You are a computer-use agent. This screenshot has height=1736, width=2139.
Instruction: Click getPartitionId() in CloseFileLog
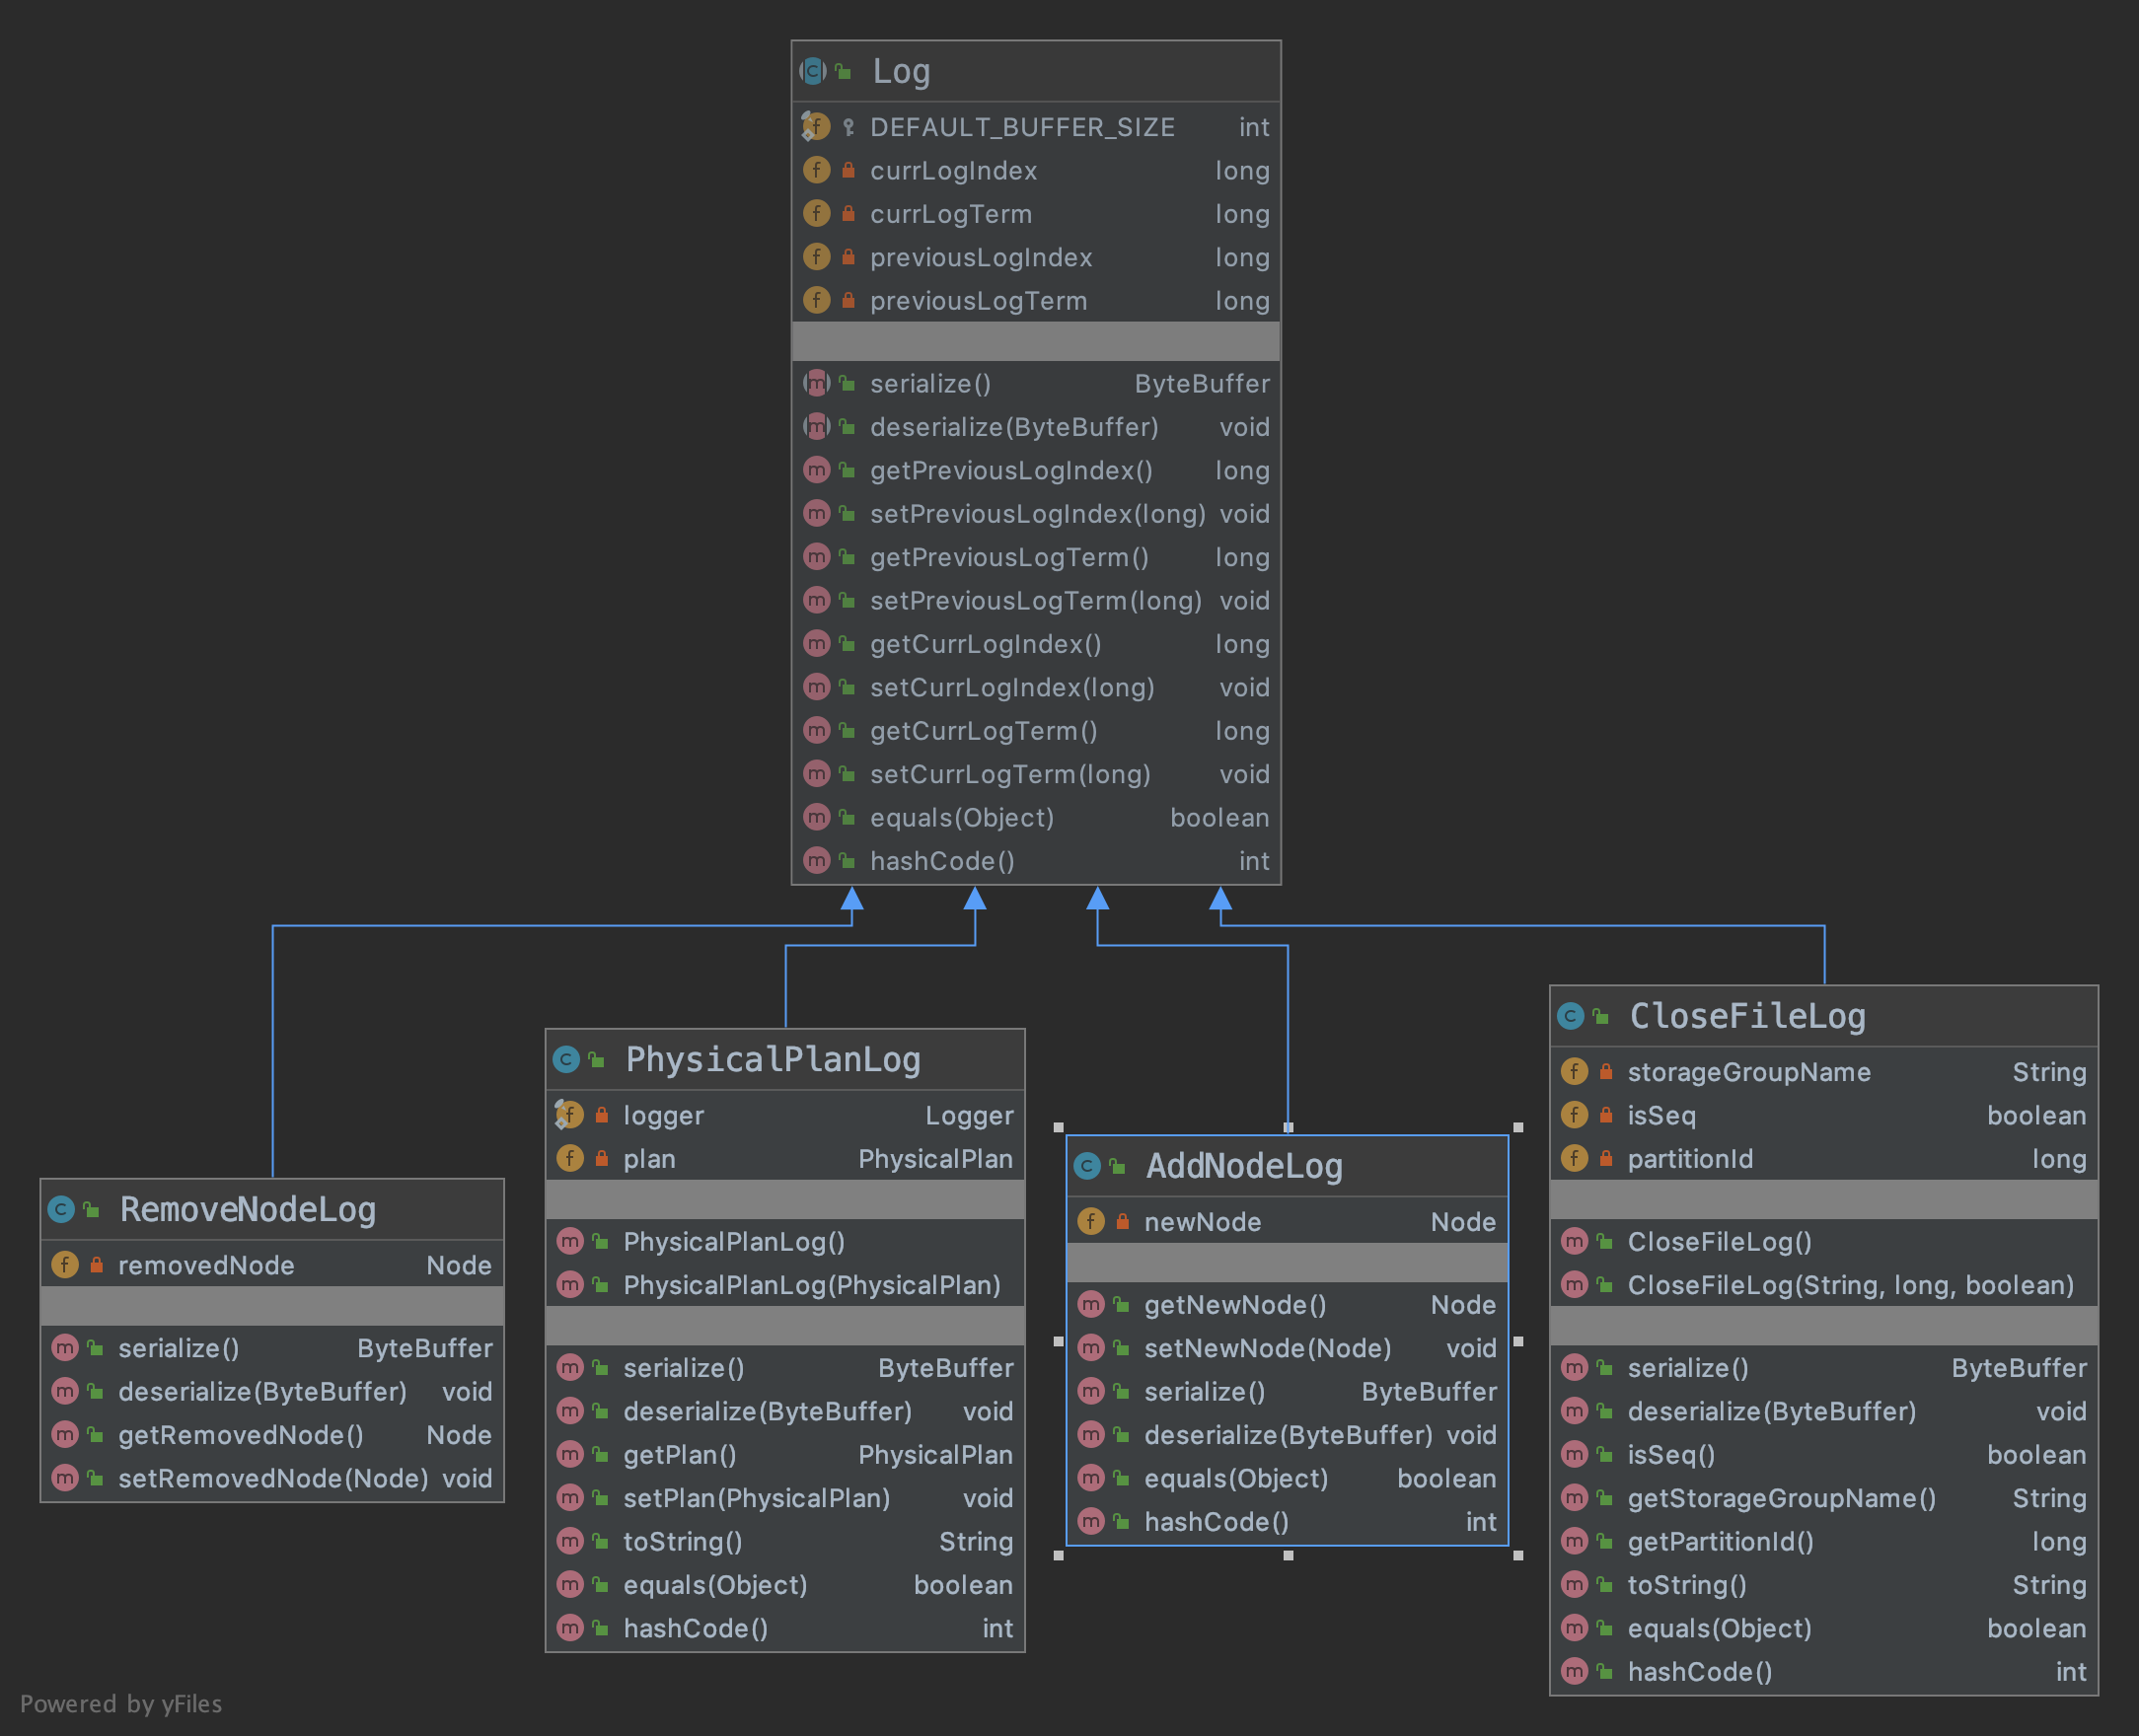(1824, 1542)
